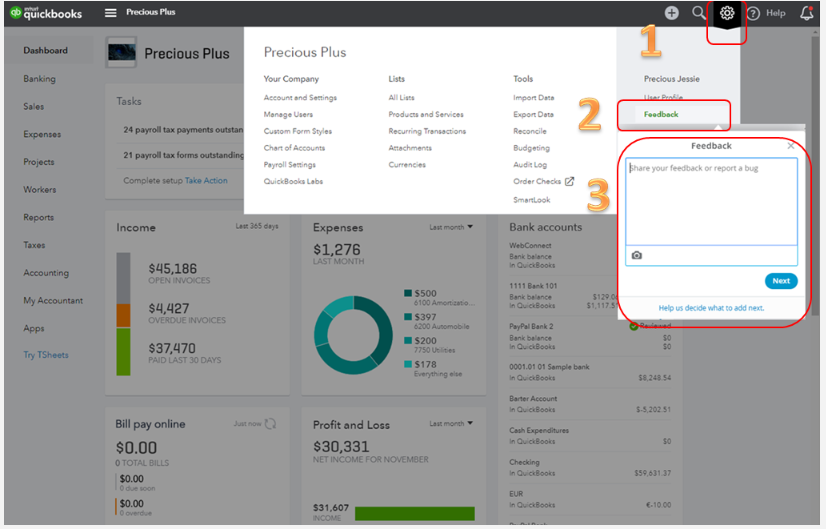
Task: Click the Barter Account row
Action: [590, 404]
